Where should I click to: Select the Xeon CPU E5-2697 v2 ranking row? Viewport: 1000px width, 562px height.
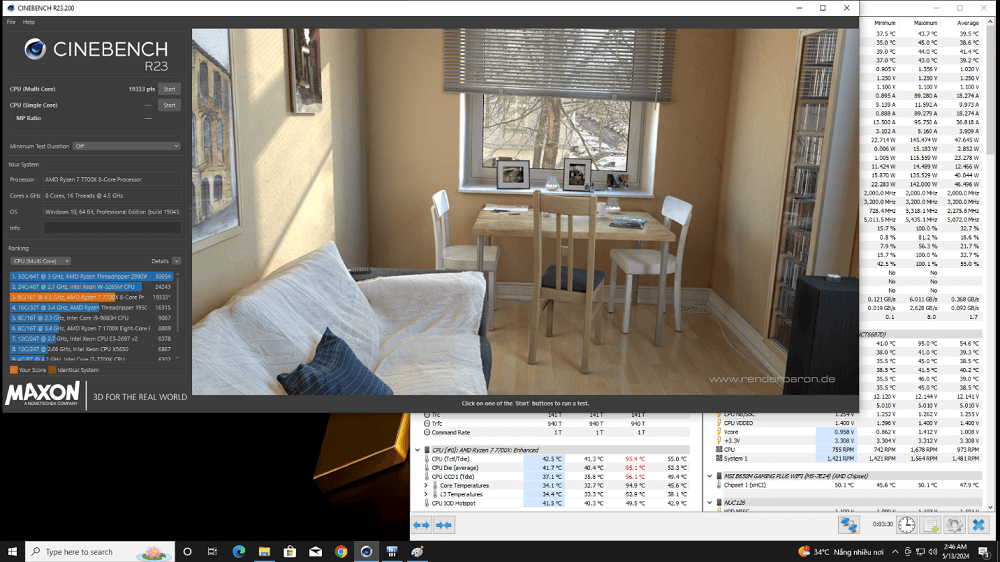coord(91,339)
